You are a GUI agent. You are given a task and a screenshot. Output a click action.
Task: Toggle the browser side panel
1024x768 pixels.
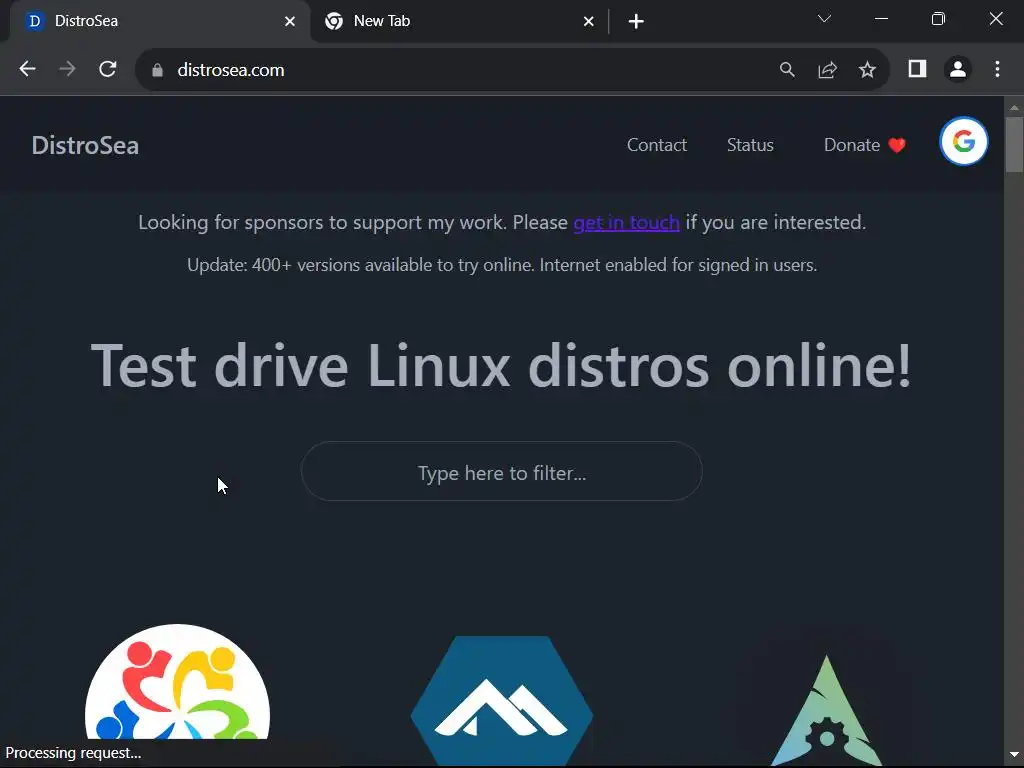(918, 69)
